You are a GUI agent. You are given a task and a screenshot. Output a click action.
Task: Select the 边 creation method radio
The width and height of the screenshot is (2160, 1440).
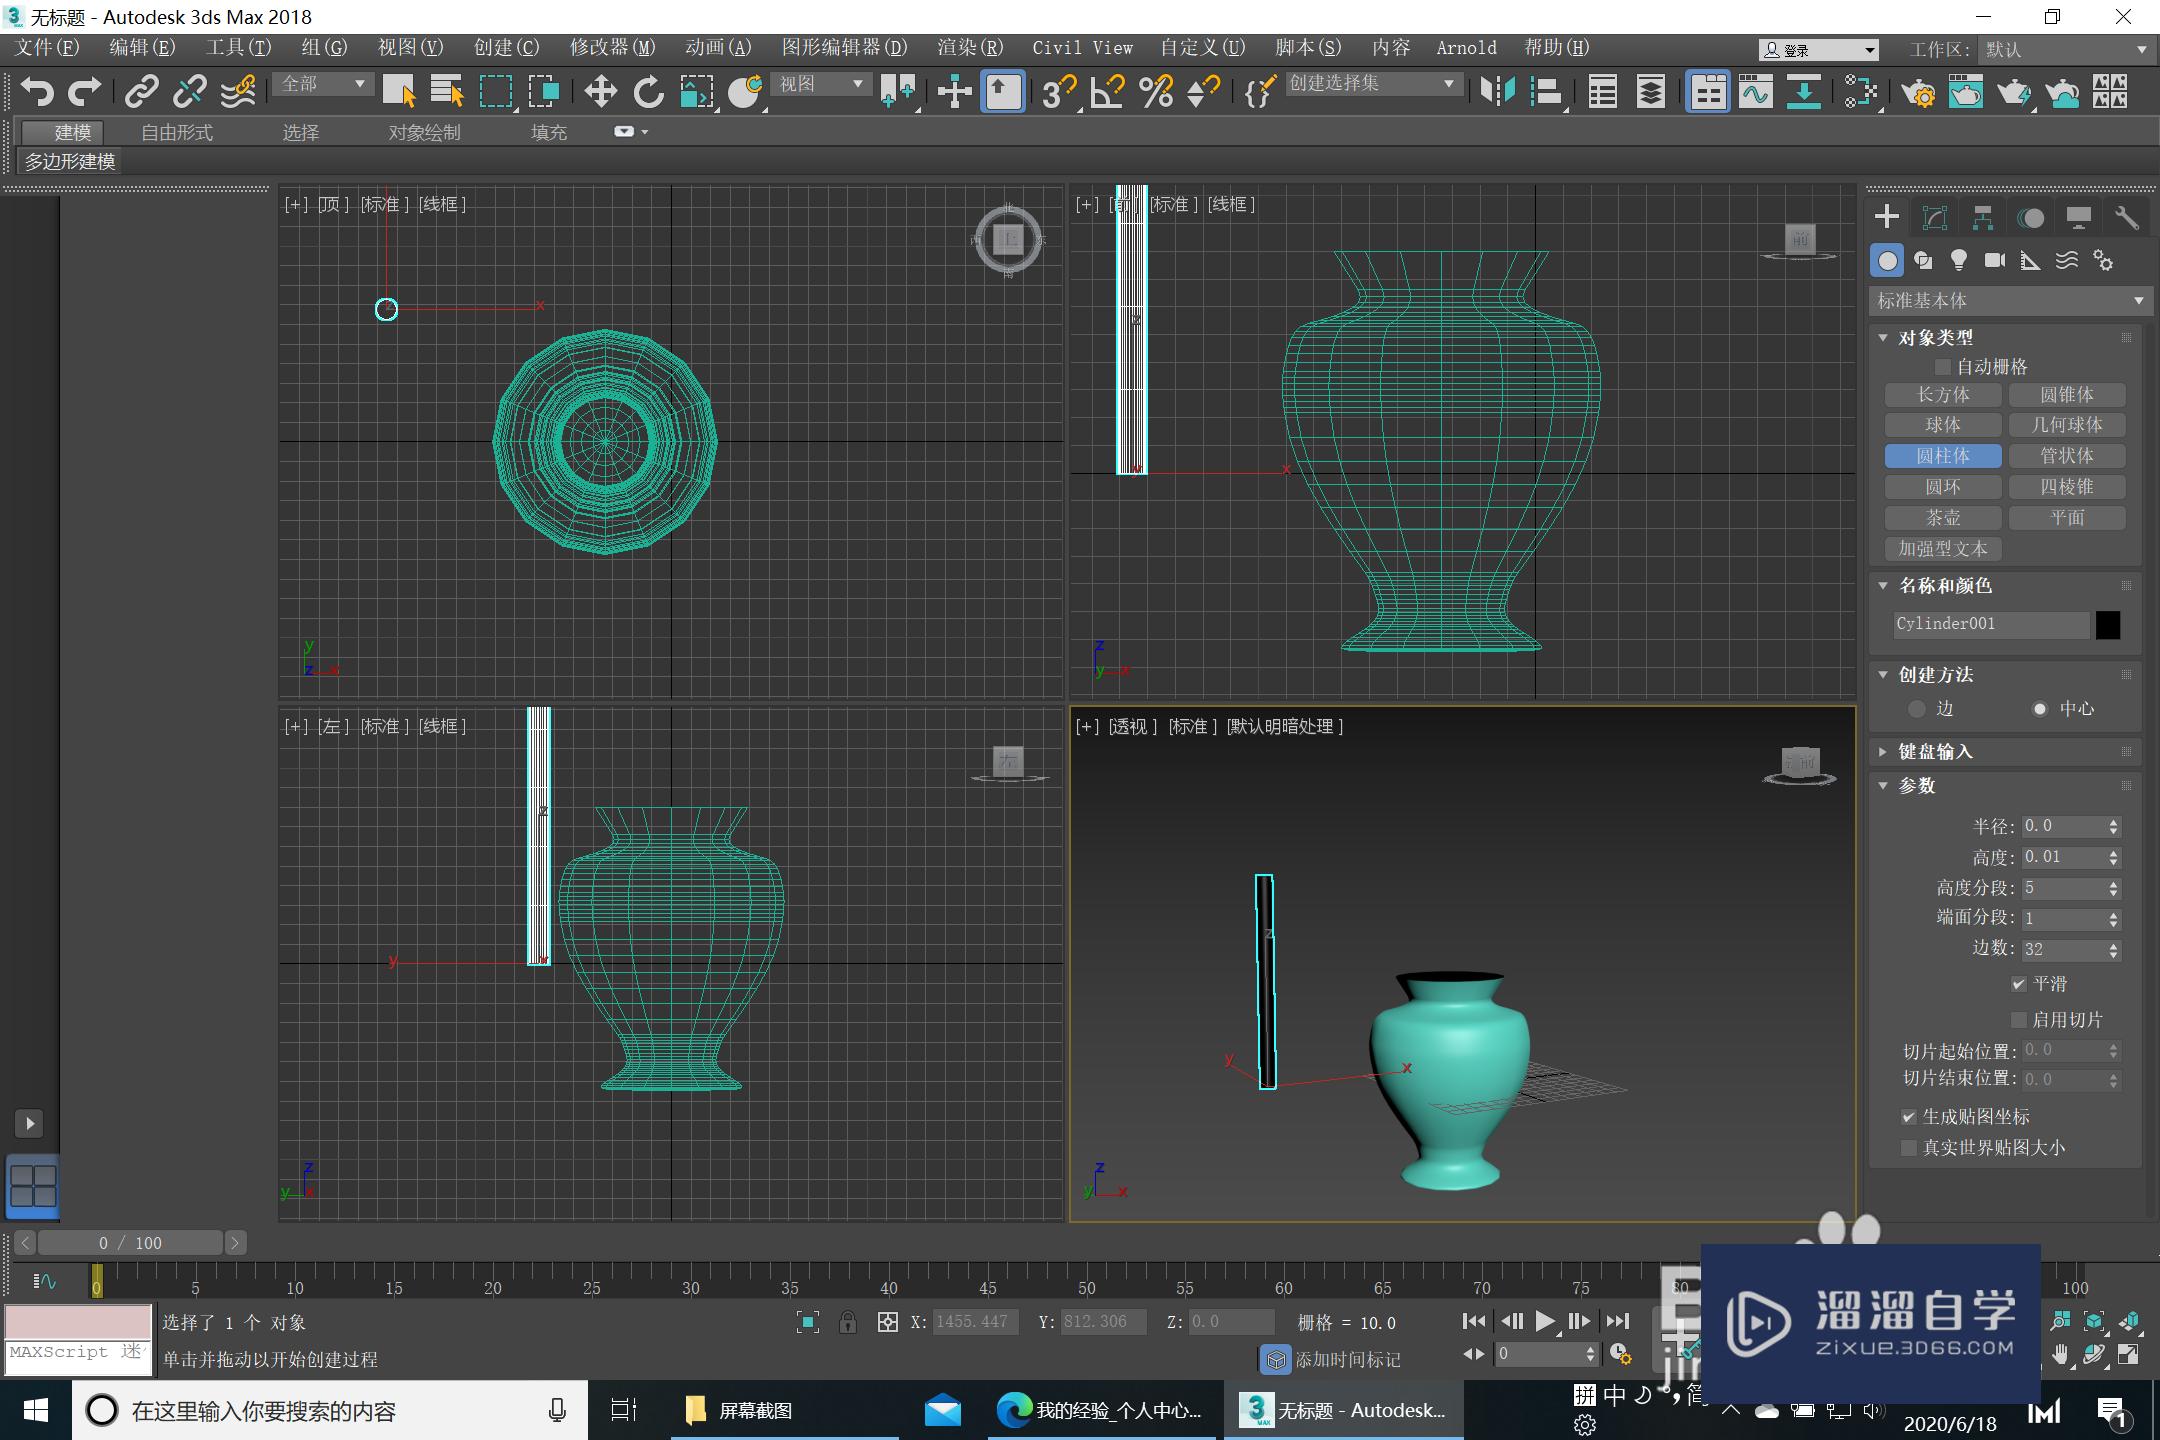[1917, 709]
